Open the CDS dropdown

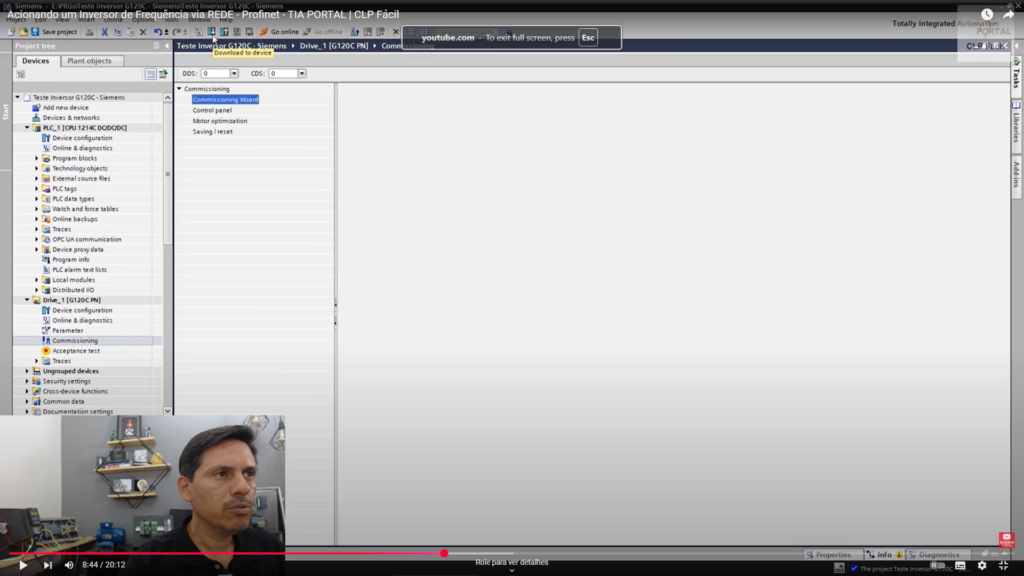302,74
